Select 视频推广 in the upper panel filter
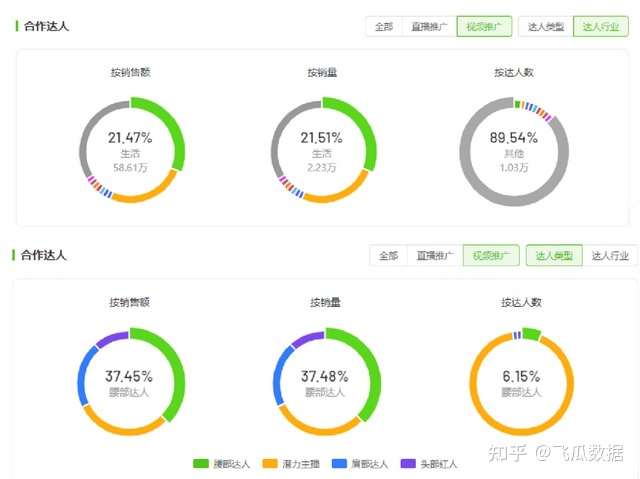 click(483, 27)
